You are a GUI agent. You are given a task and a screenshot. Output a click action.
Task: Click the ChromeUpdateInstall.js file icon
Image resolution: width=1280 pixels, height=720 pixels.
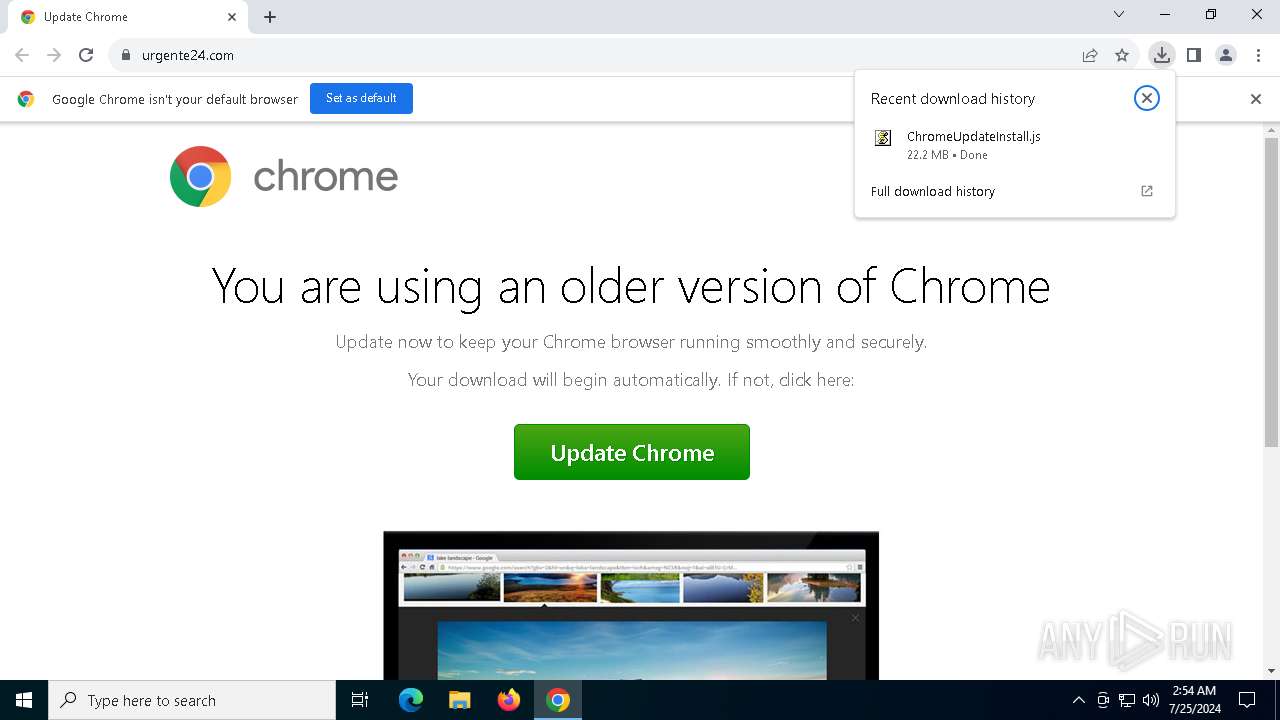tap(883, 138)
